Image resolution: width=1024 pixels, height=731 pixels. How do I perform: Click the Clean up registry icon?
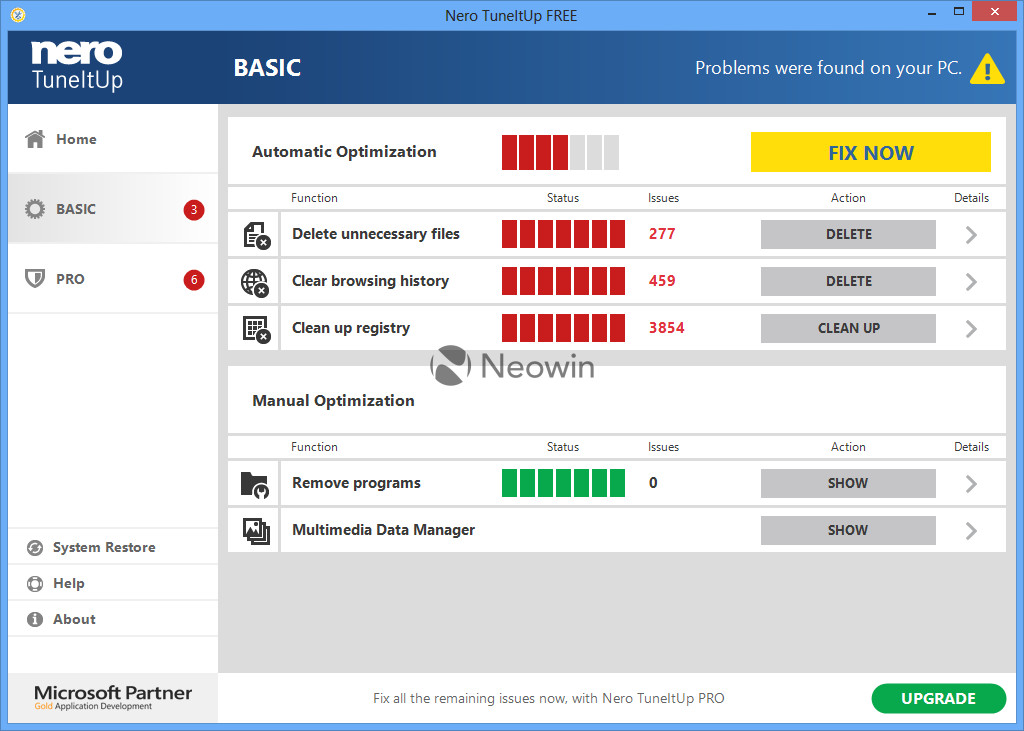pyautogui.click(x=257, y=329)
